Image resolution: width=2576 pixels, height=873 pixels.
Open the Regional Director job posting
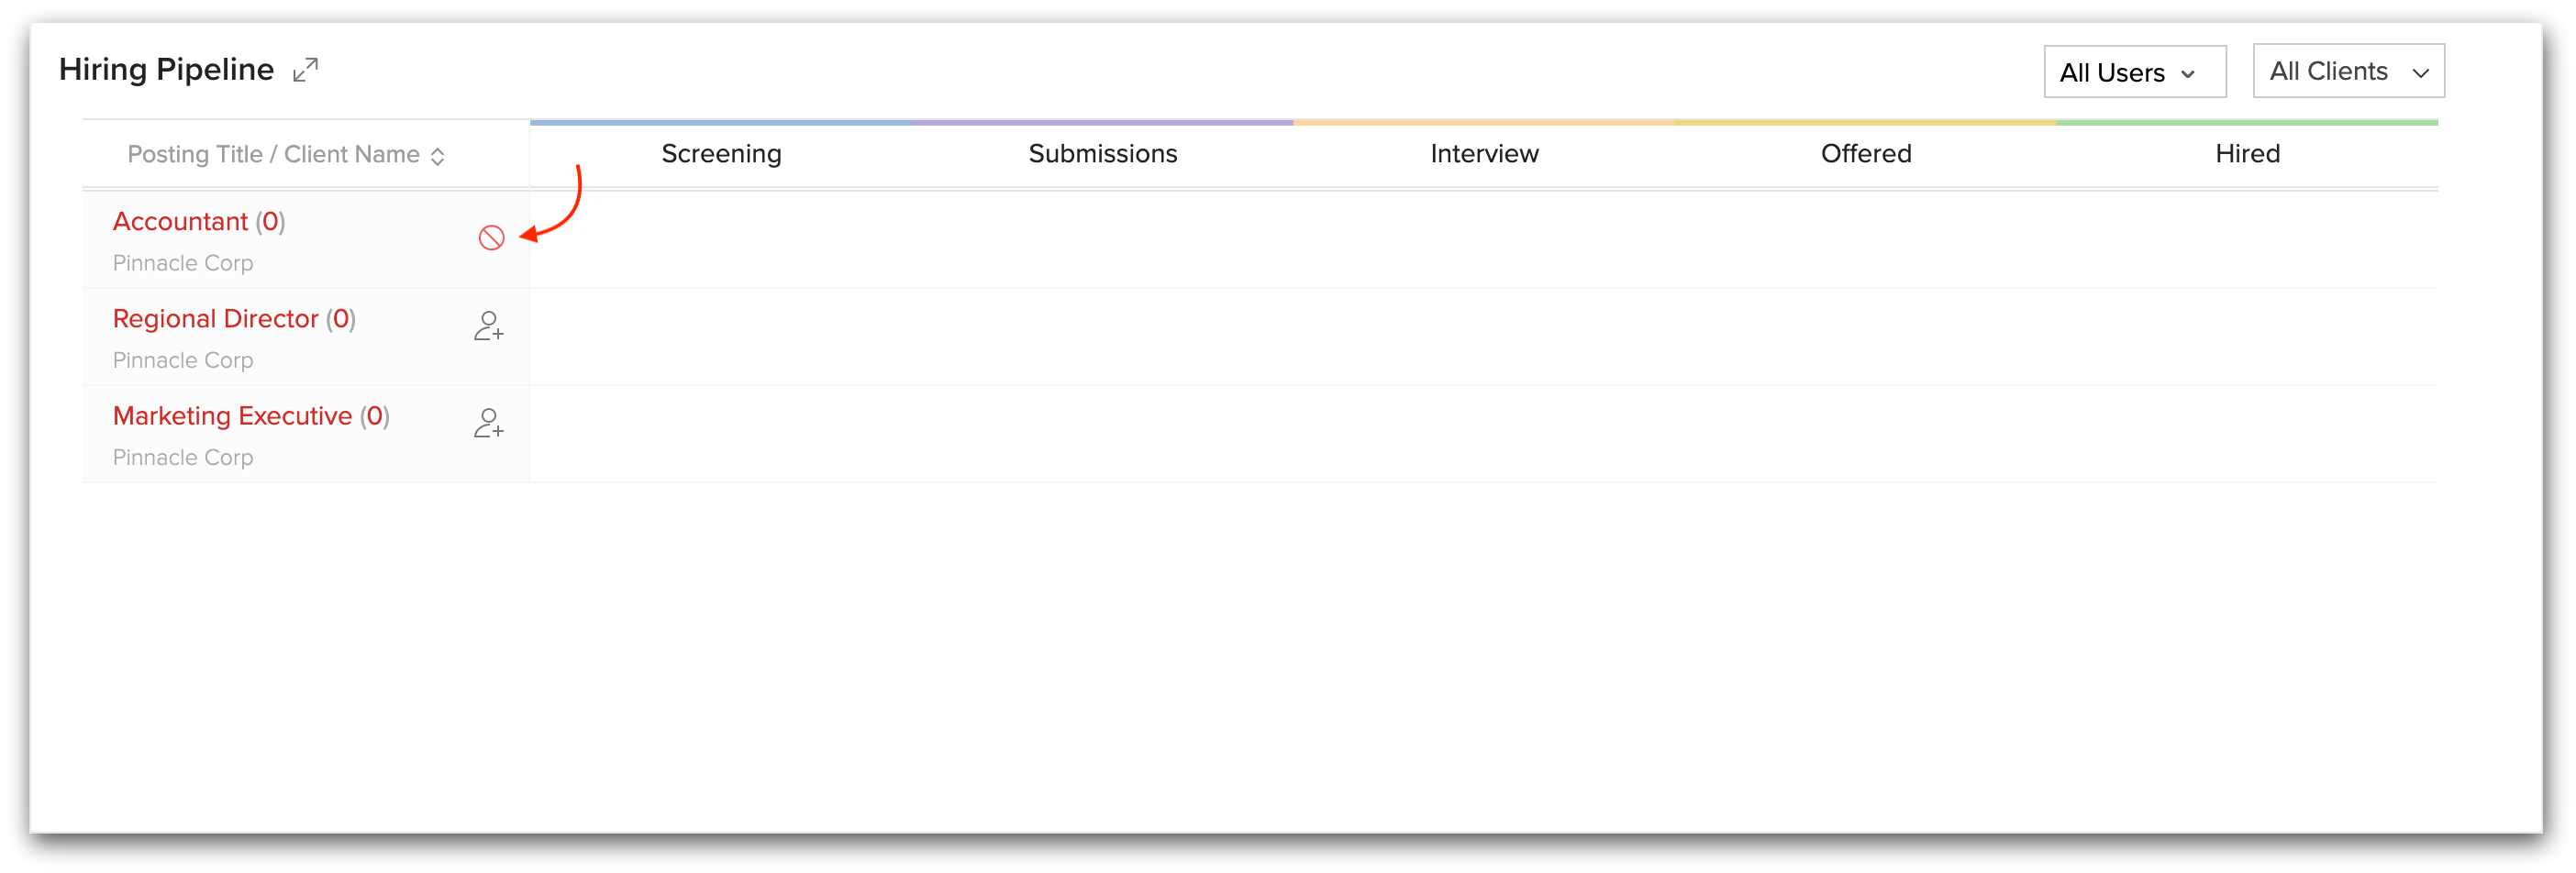pos(215,319)
